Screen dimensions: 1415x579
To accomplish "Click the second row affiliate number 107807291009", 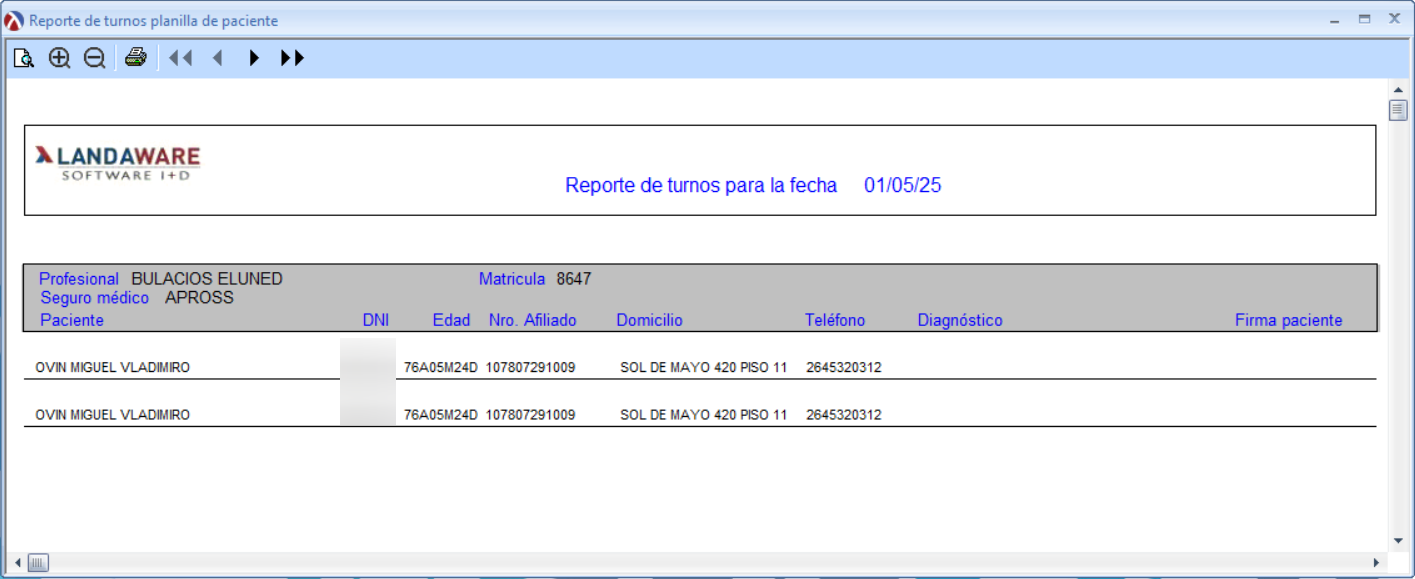I will tap(531, 414).
